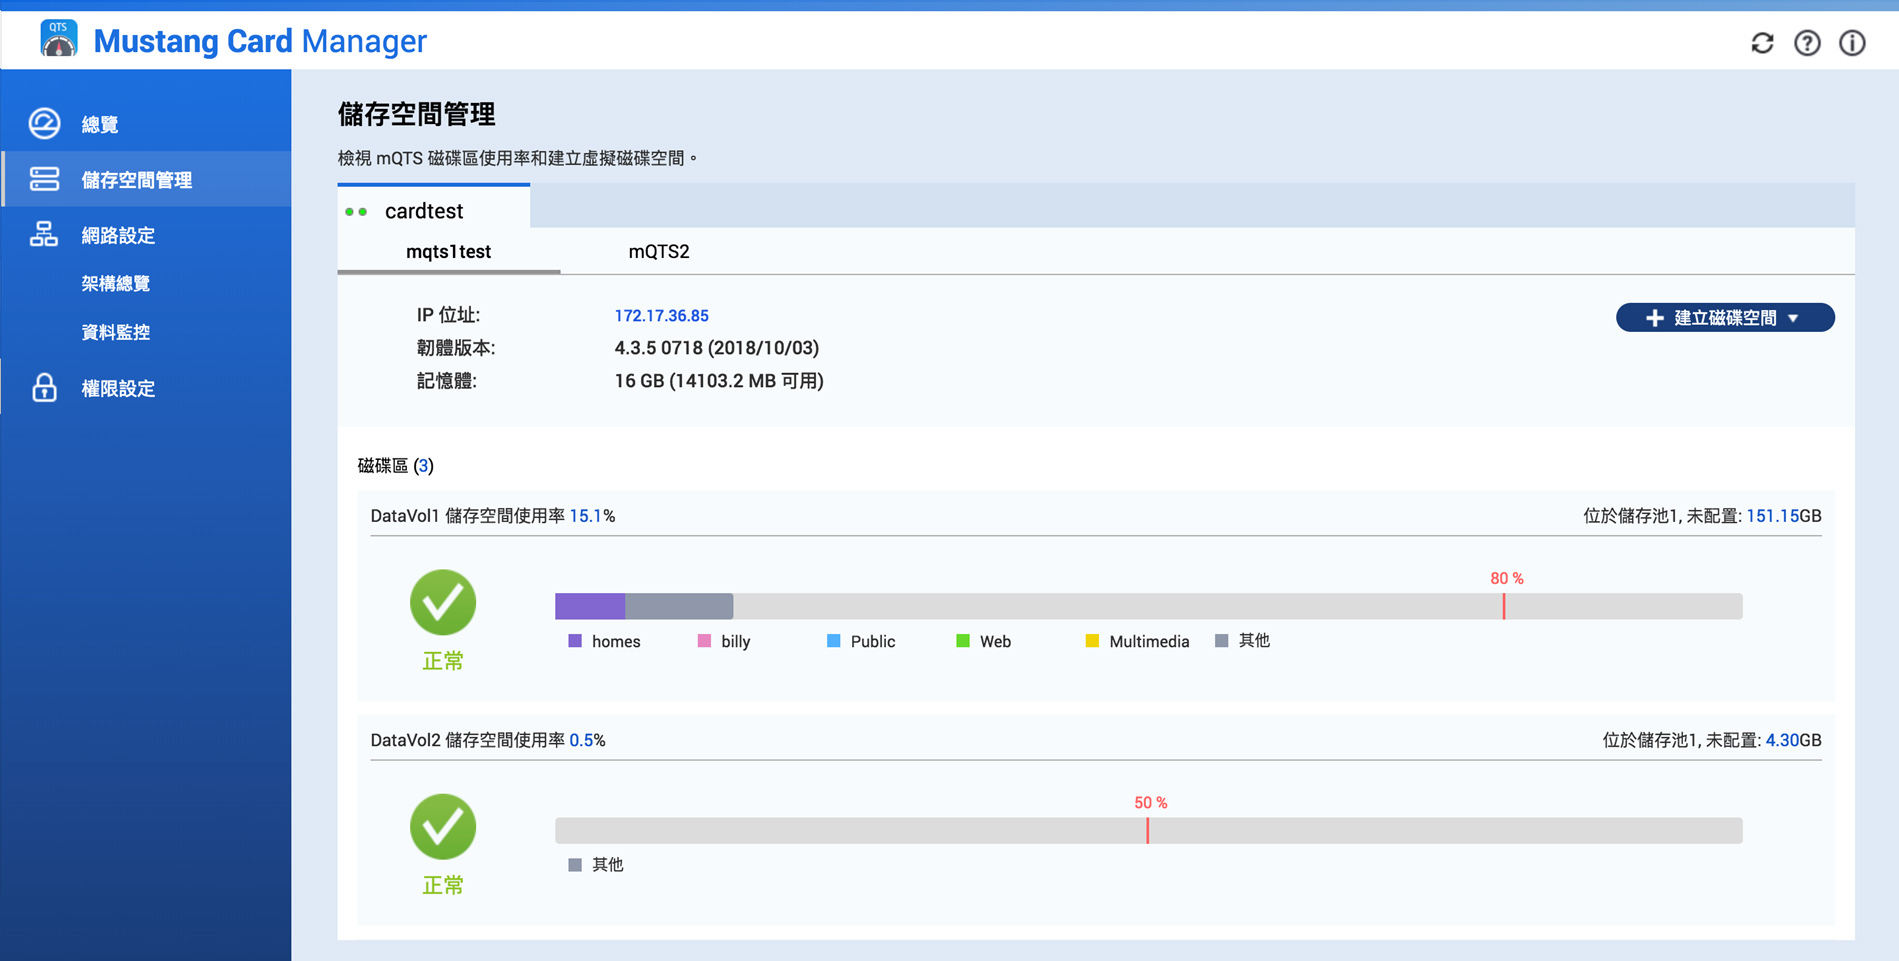The height and width of the screenshot is (961, 1899).
Task: Select 儲存空間管理 in the sidebar
Action: coord(136,180)
